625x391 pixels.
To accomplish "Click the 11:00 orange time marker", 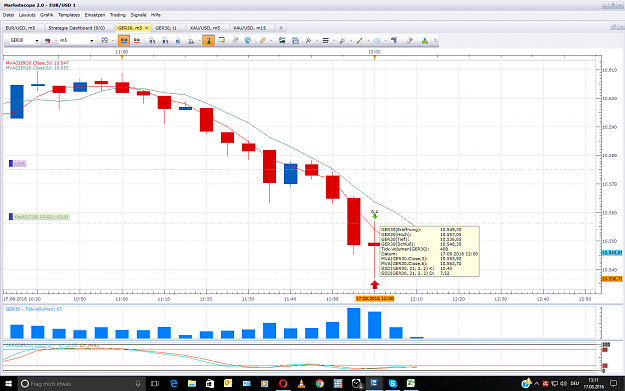I will point(122,58).
